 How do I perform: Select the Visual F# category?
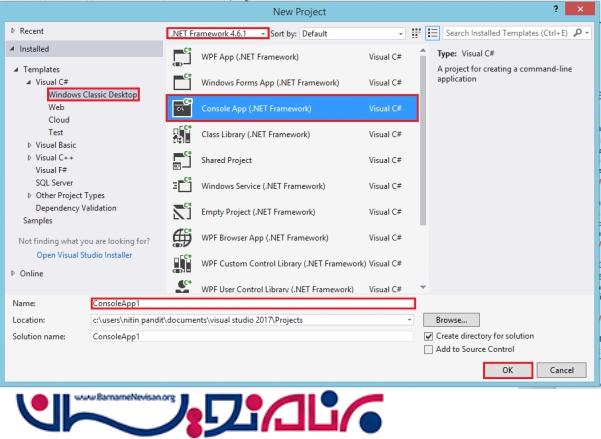point(51,170)
